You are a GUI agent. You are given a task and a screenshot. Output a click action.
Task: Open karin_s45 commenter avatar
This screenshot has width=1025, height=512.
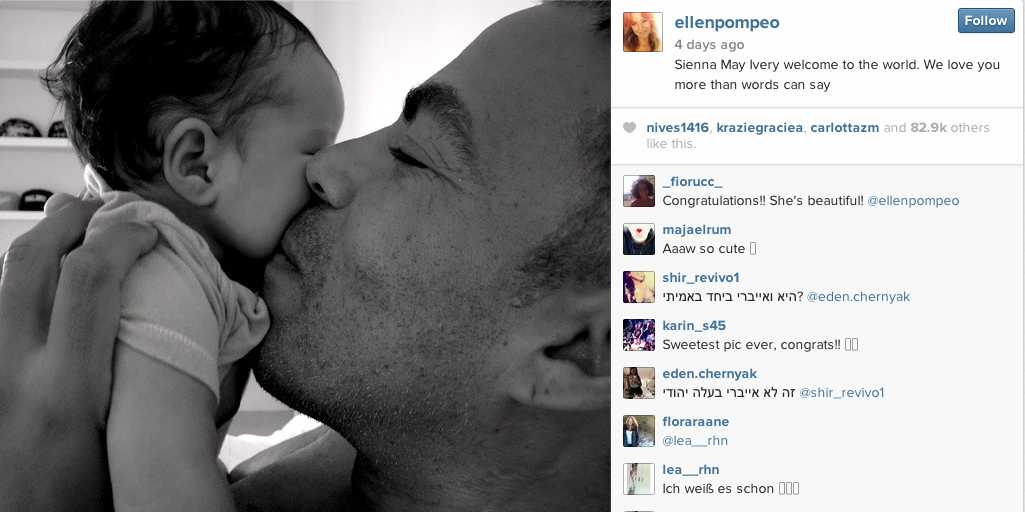tap(639, 335)
